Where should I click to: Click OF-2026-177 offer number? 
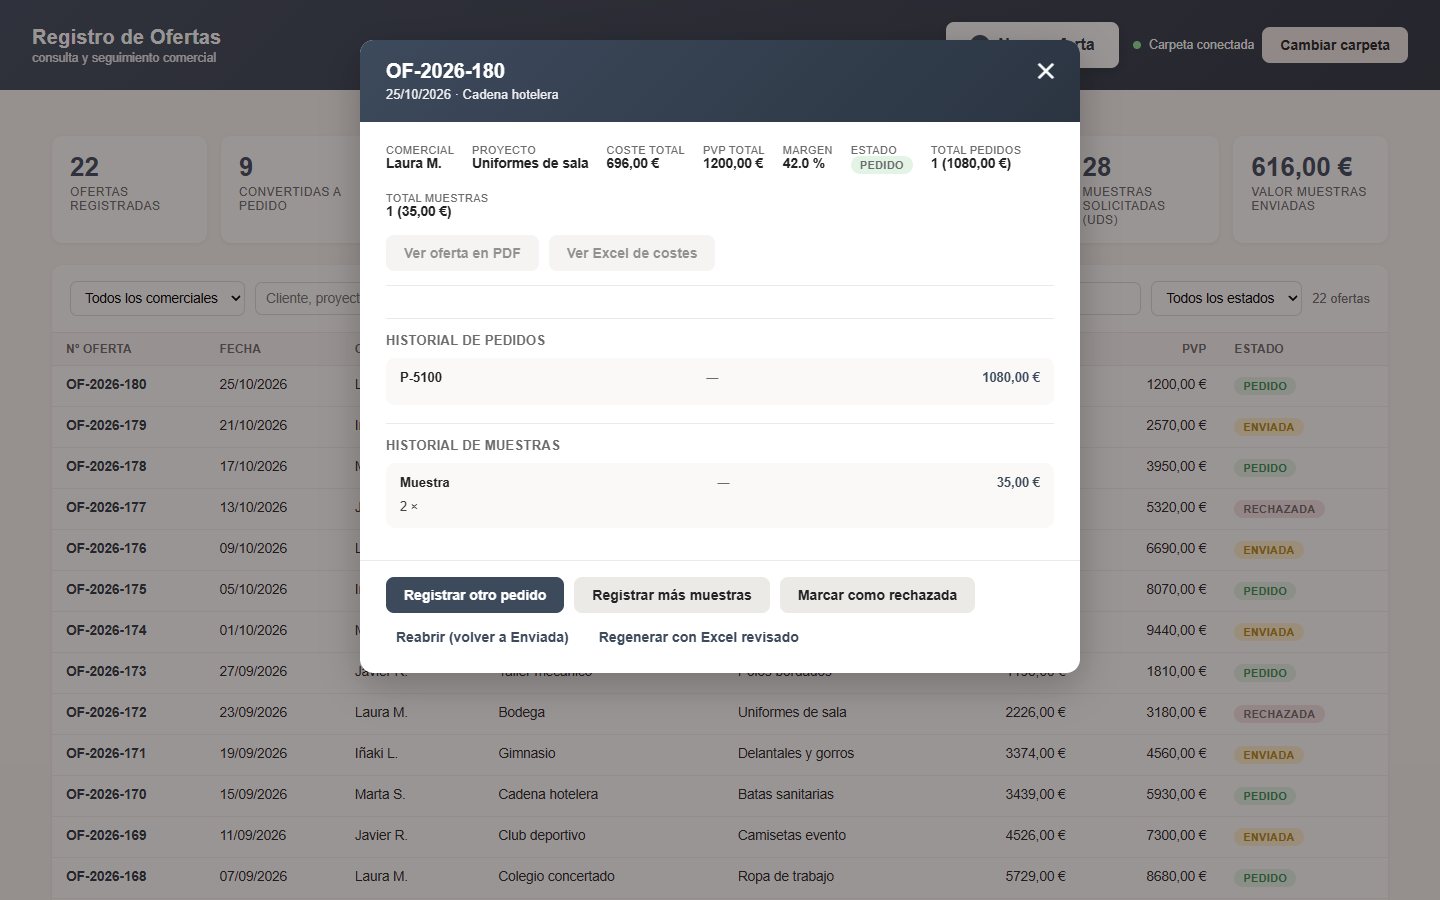tap(106, 507)
